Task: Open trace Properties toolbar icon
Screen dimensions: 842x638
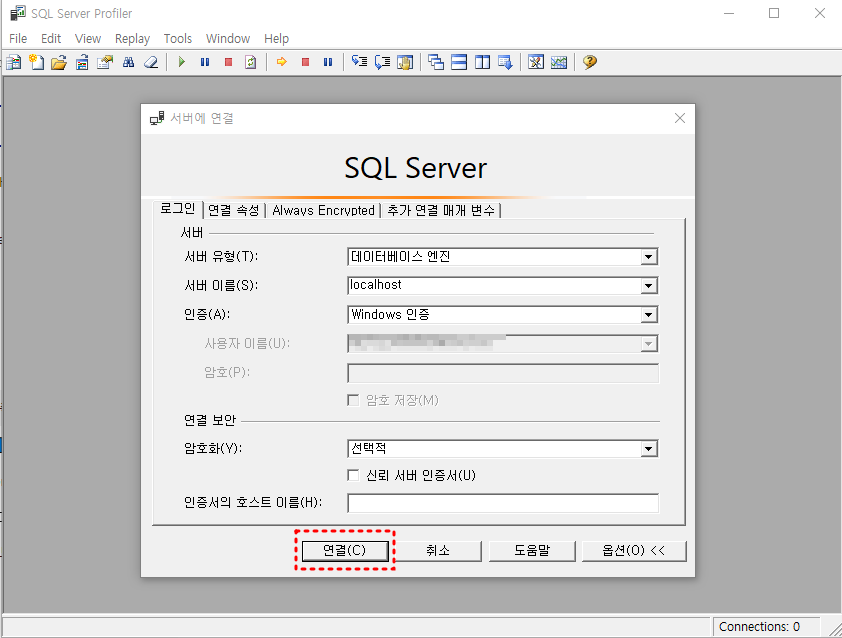Action: click(x=105, y=62)
